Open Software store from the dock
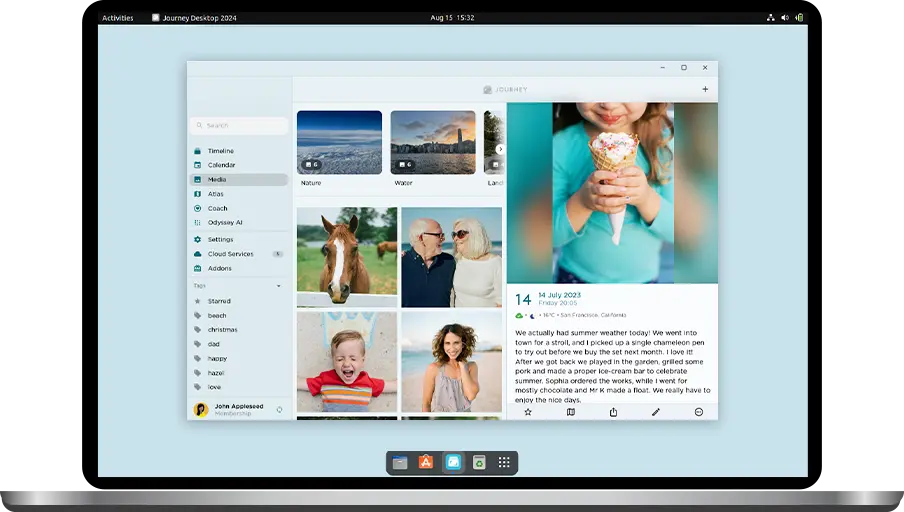 (425, 462)
